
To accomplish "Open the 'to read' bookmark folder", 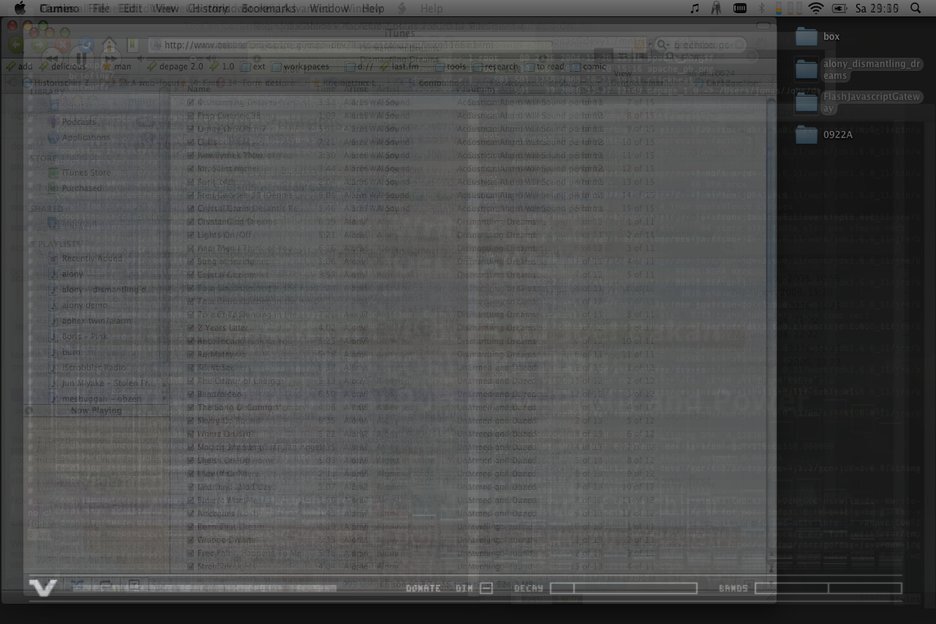I will pyautogui.click(x=545, y=66).
